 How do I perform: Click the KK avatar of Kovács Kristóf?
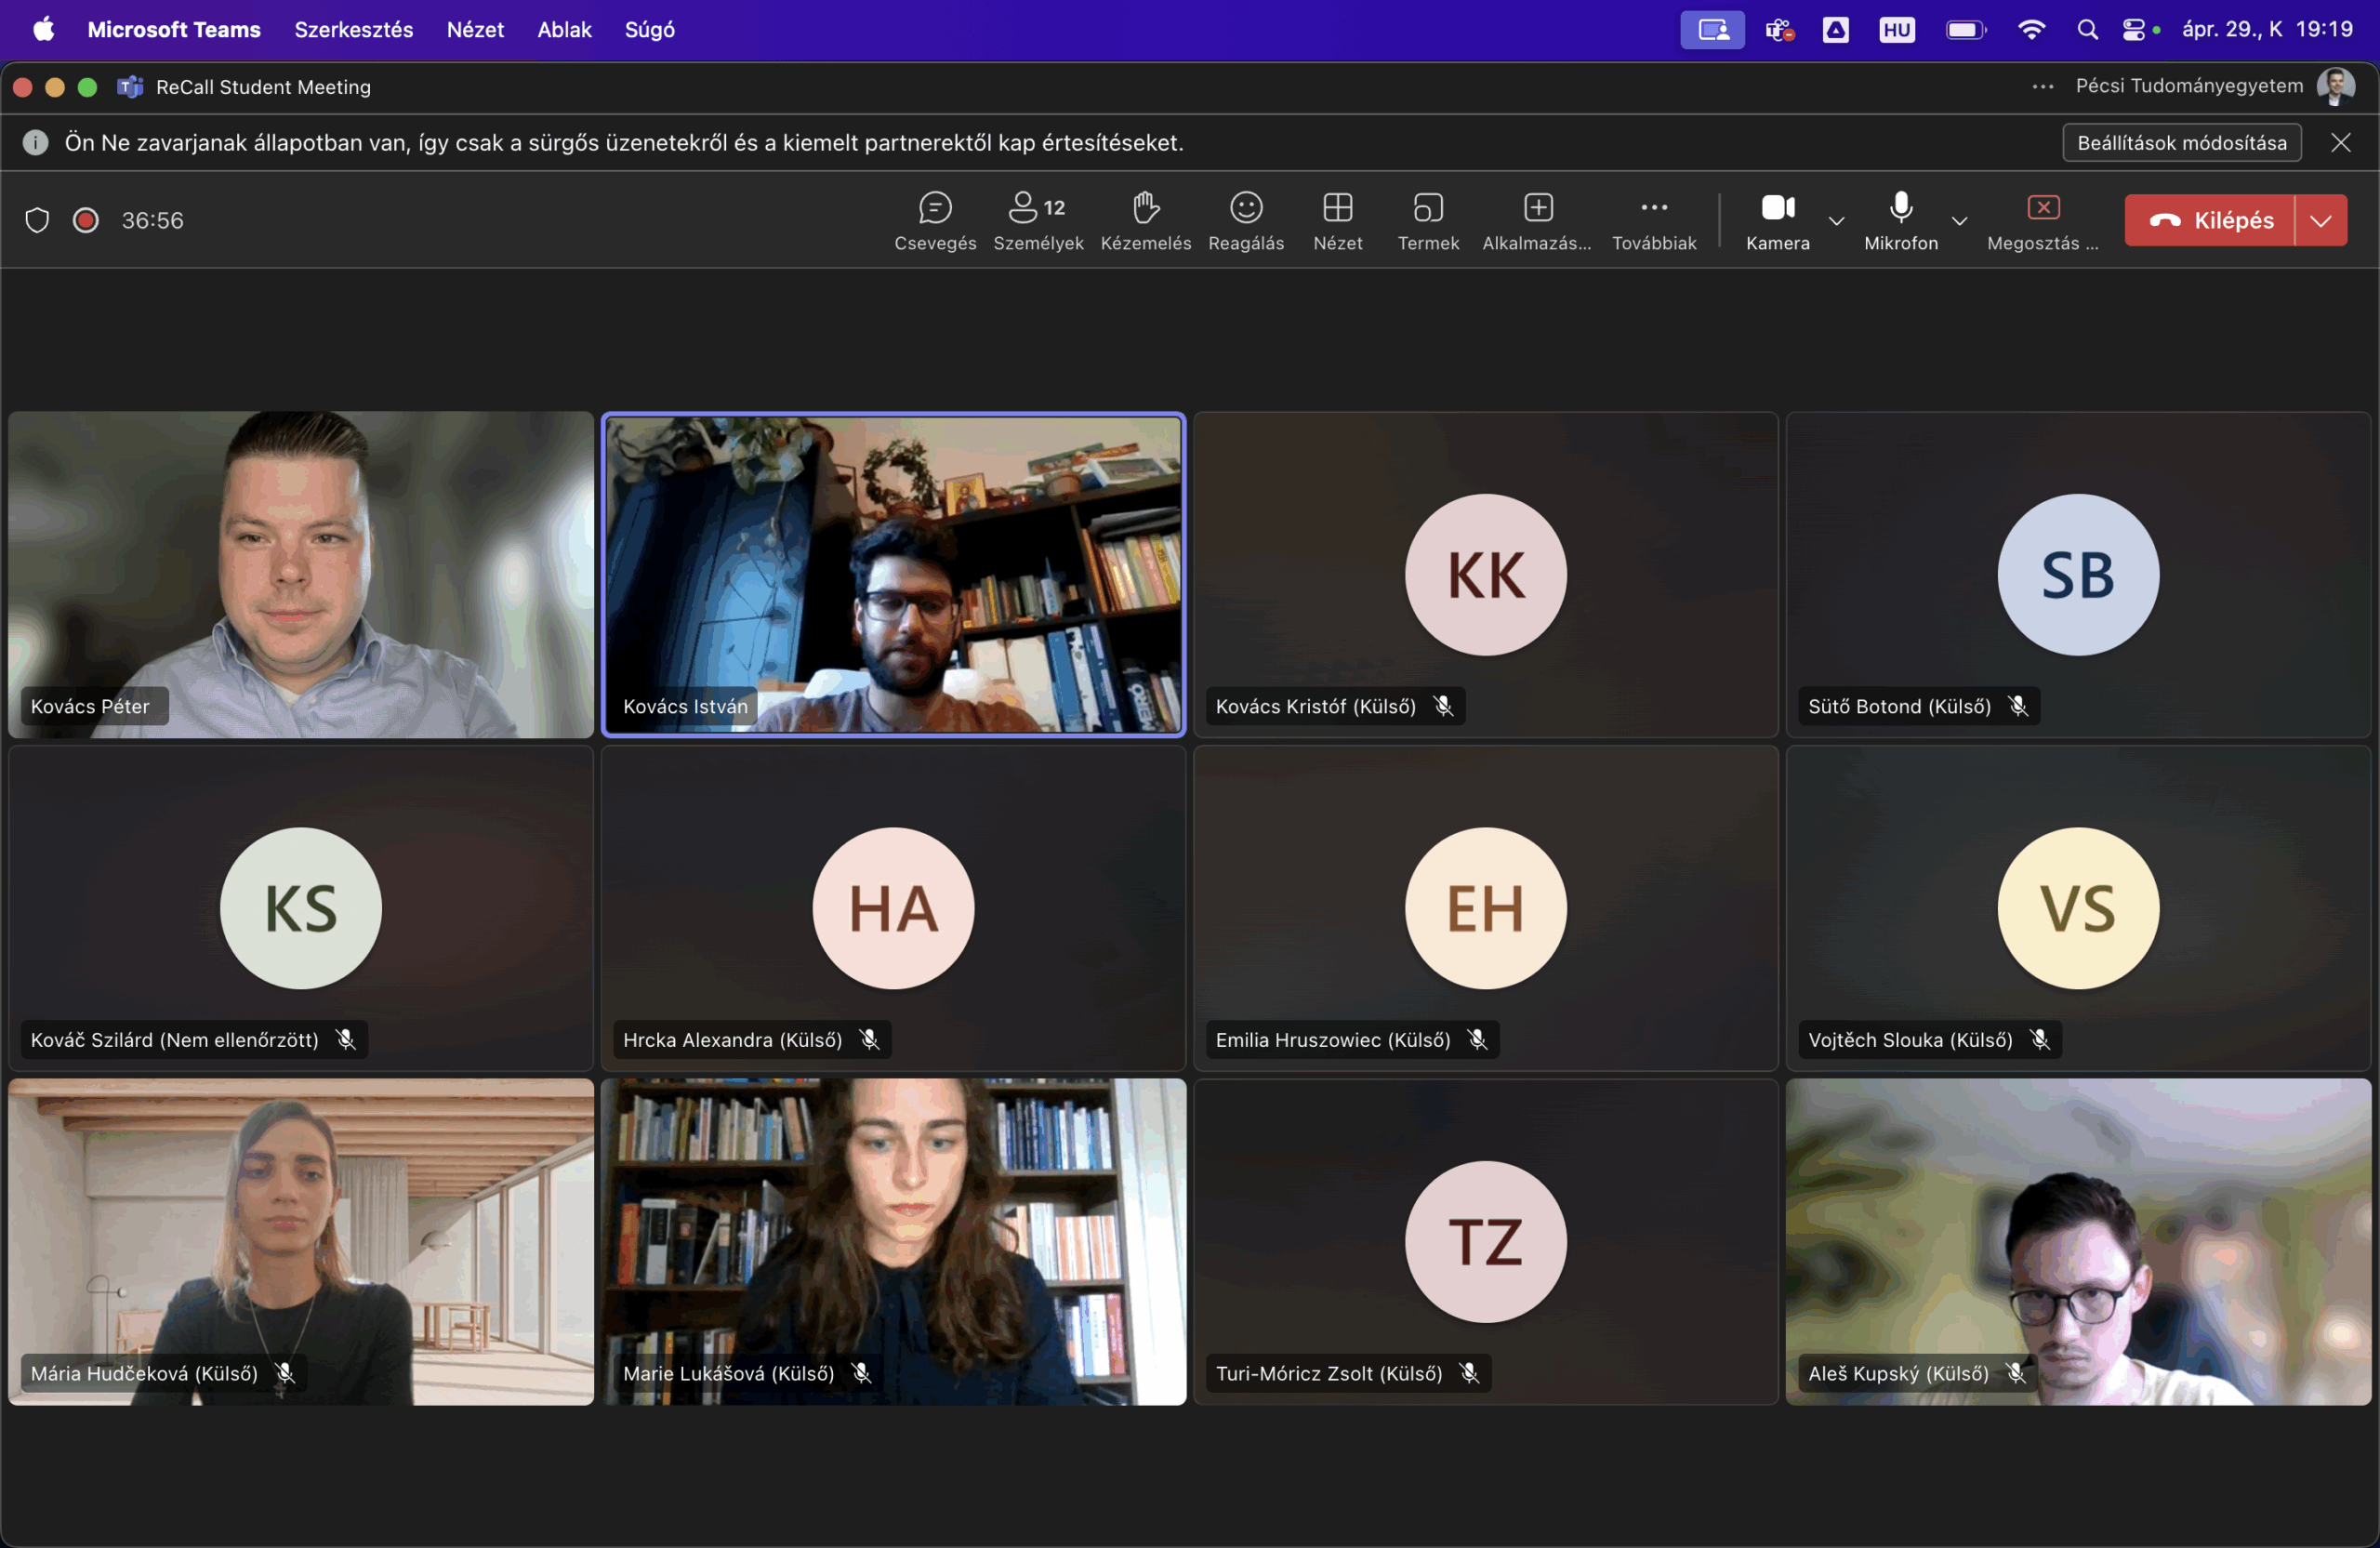[x=1485, y=575]
